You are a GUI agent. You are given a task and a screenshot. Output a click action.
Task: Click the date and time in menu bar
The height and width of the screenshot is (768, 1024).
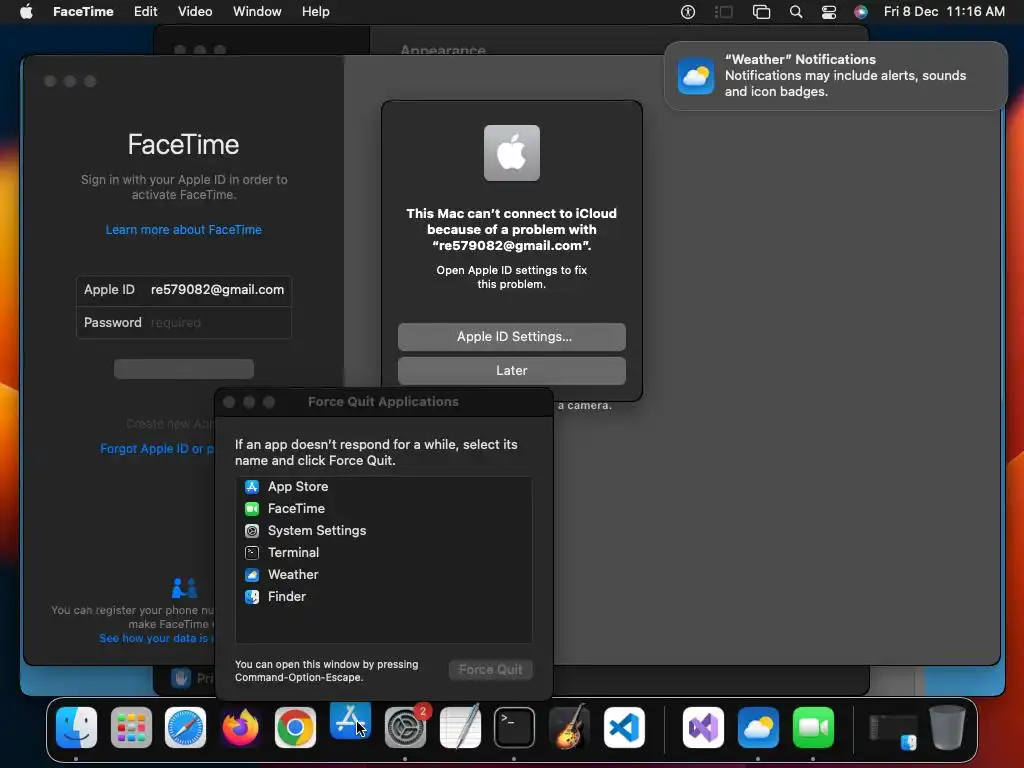click(944, 12)
